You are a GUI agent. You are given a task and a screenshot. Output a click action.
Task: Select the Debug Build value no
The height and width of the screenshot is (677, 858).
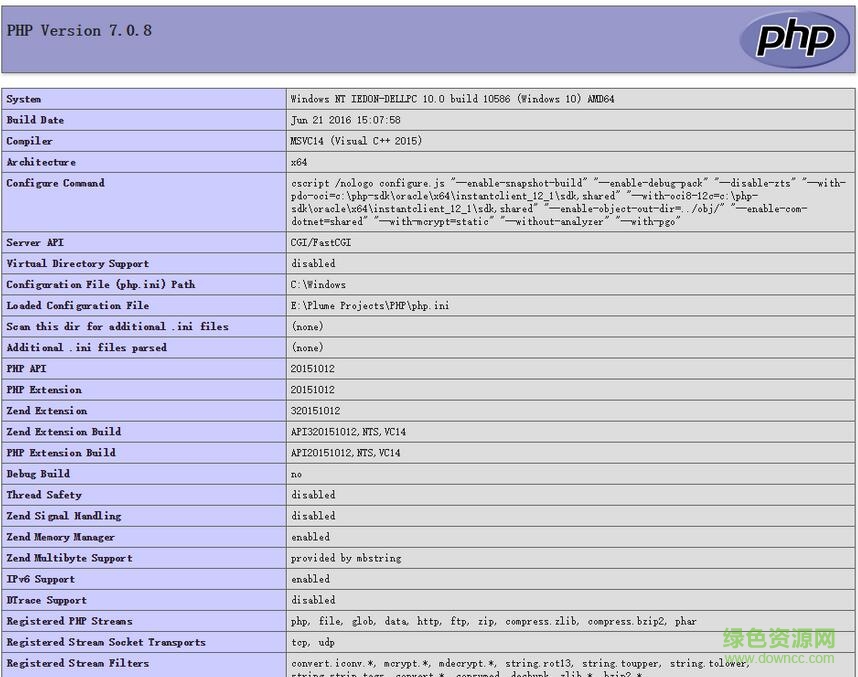(296, 474)
